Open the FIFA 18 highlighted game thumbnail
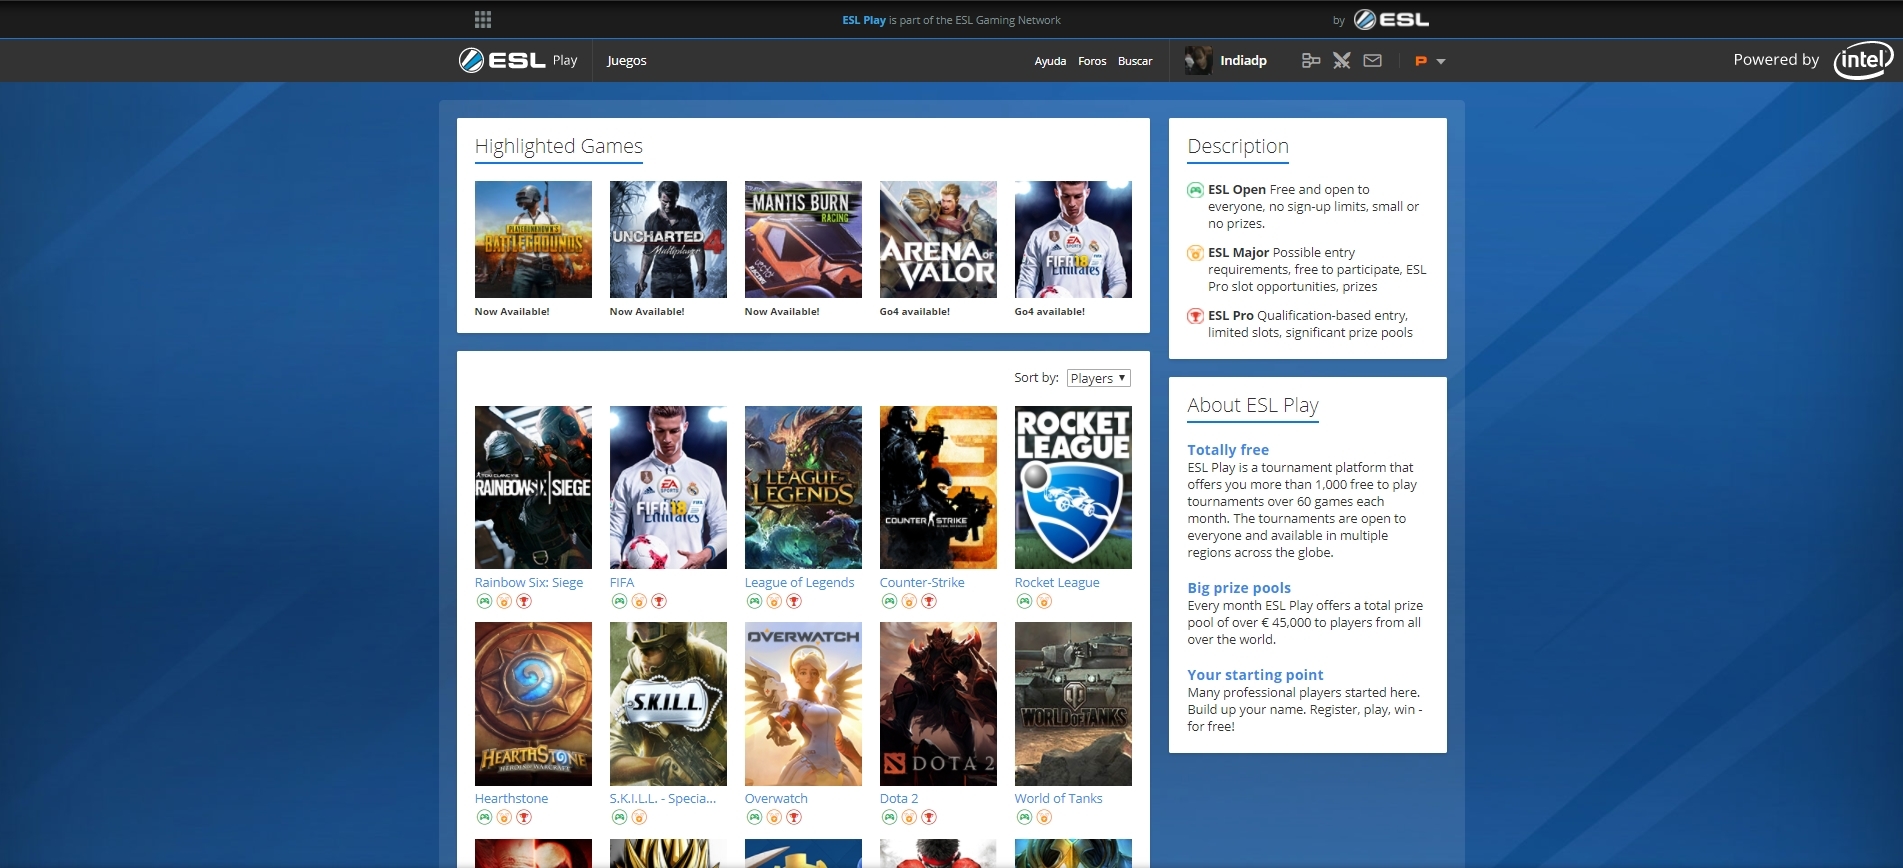Screen dimensions: 1903x868 pyautogui.click(x=1073, y=239)
